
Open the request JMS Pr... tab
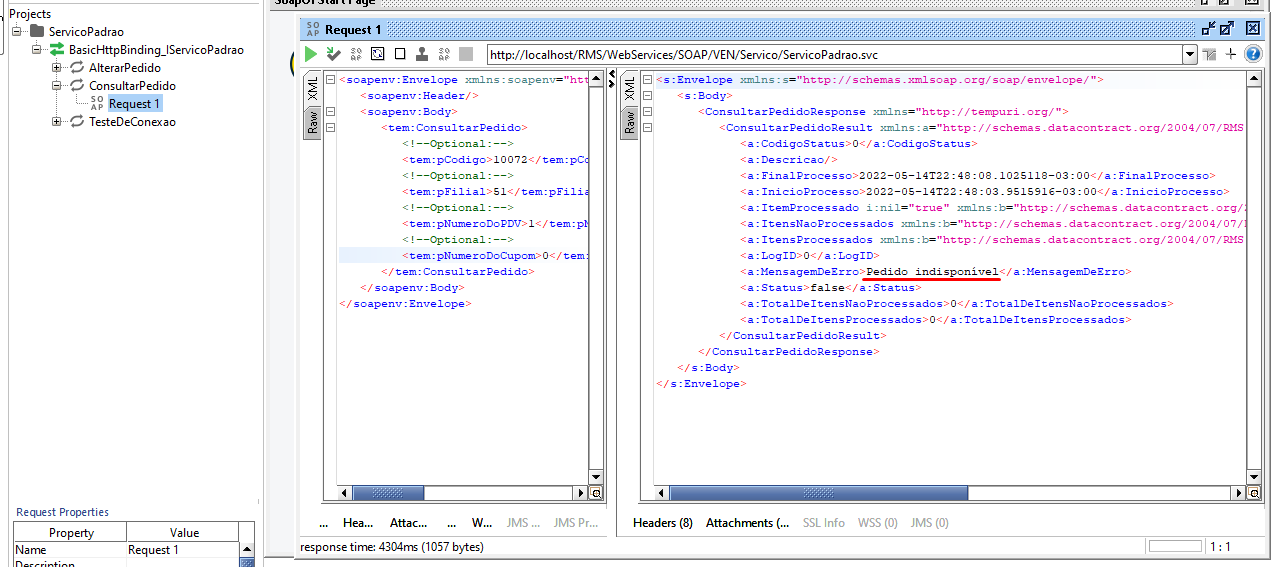[577, 523]
